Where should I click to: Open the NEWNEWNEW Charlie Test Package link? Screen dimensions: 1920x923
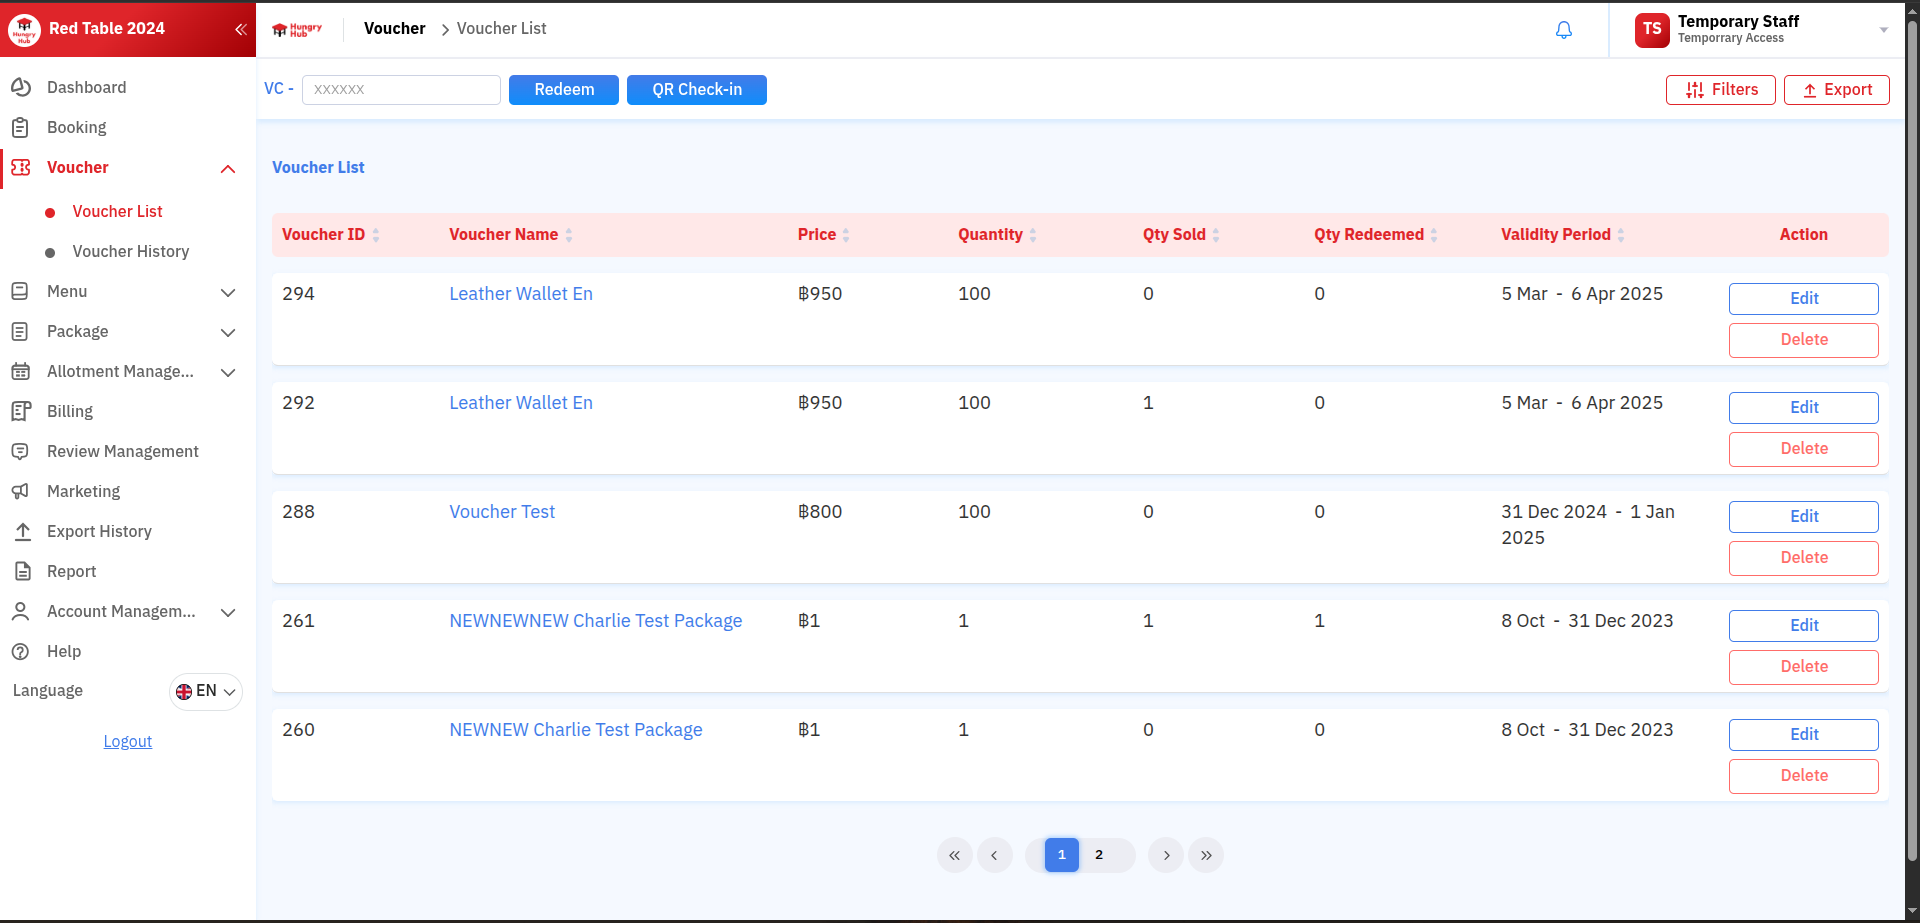595,621
